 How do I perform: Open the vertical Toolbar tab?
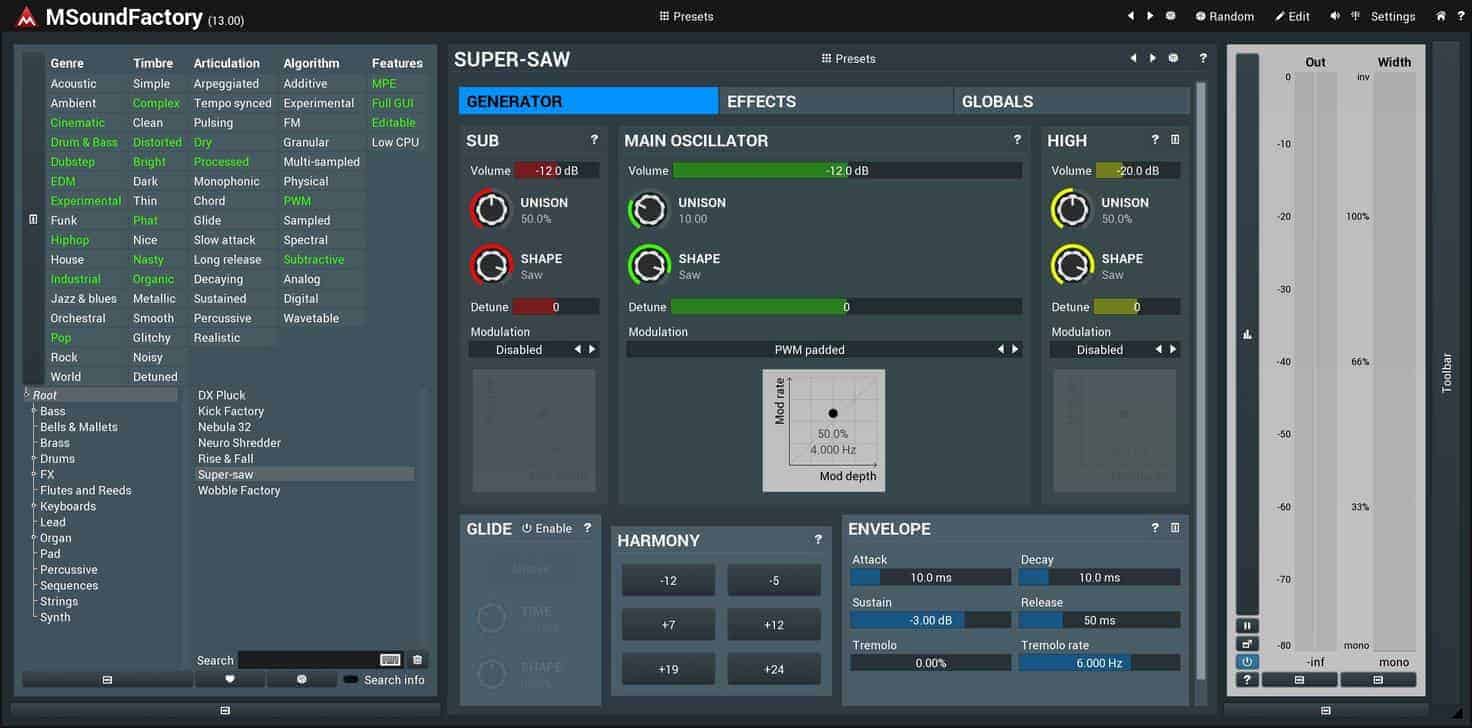click(1446, 372)
